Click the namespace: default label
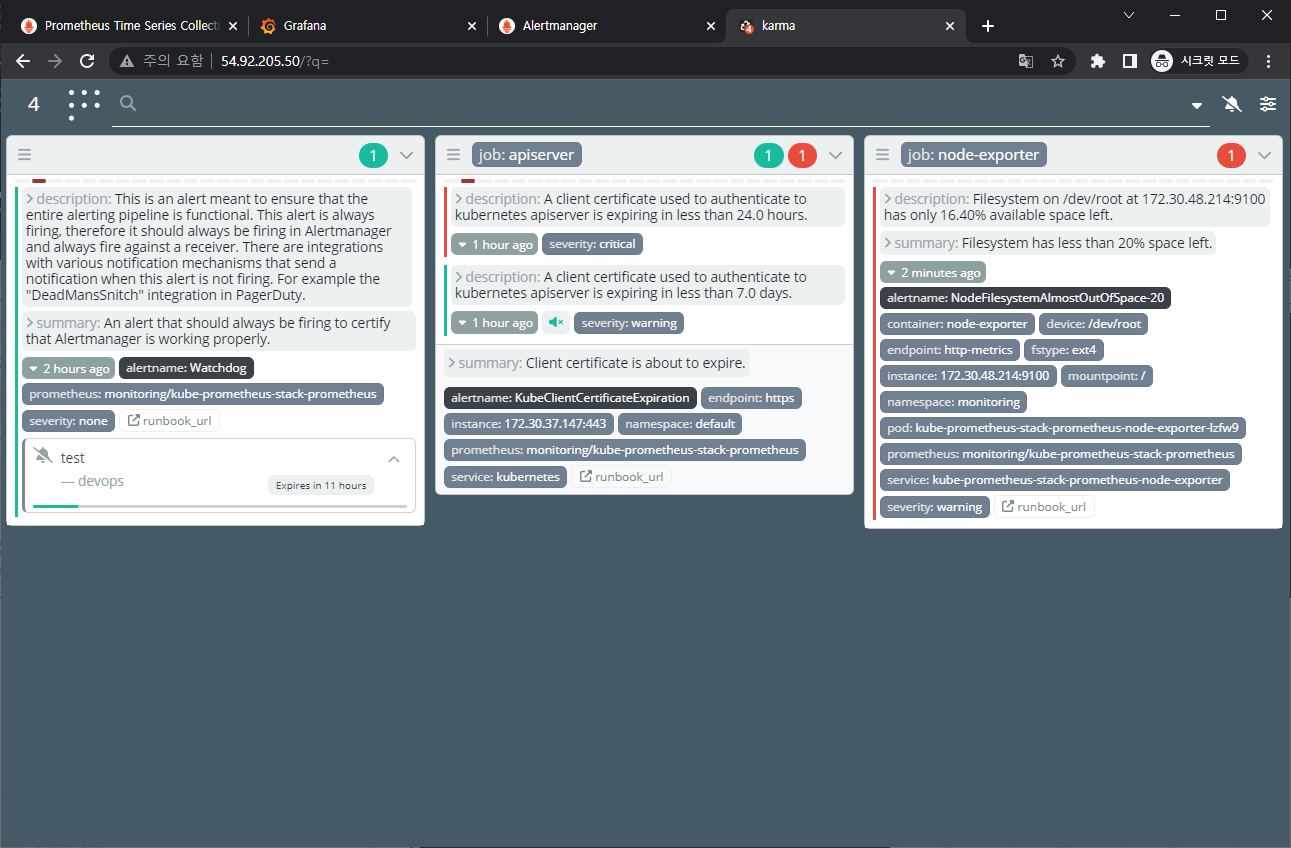Image resolution: width=1291 pixels, height=848 pixels. 680,424
